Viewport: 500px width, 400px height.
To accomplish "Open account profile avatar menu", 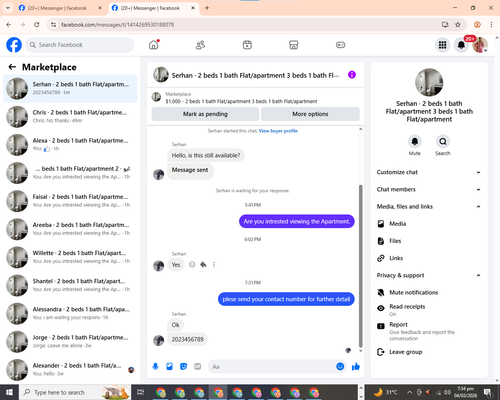I will (480, 45).
